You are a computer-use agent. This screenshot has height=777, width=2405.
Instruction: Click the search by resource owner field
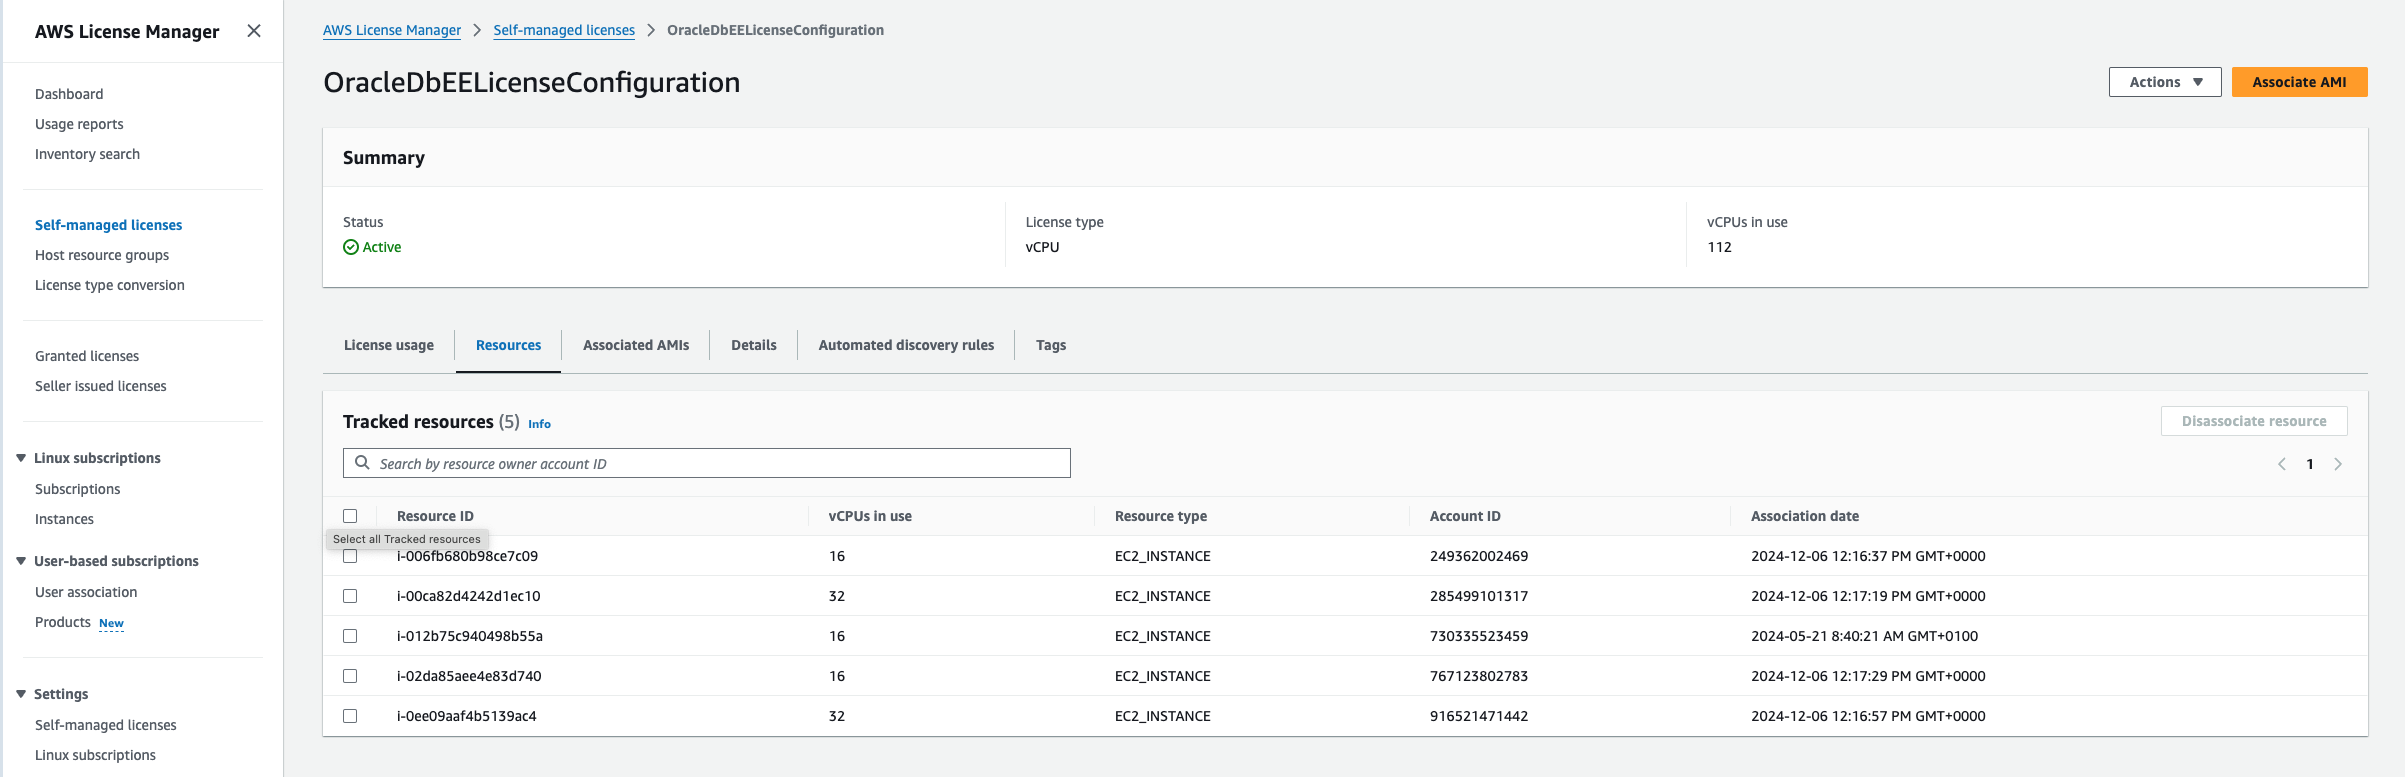pyautogui.click(x=707, y=463)
